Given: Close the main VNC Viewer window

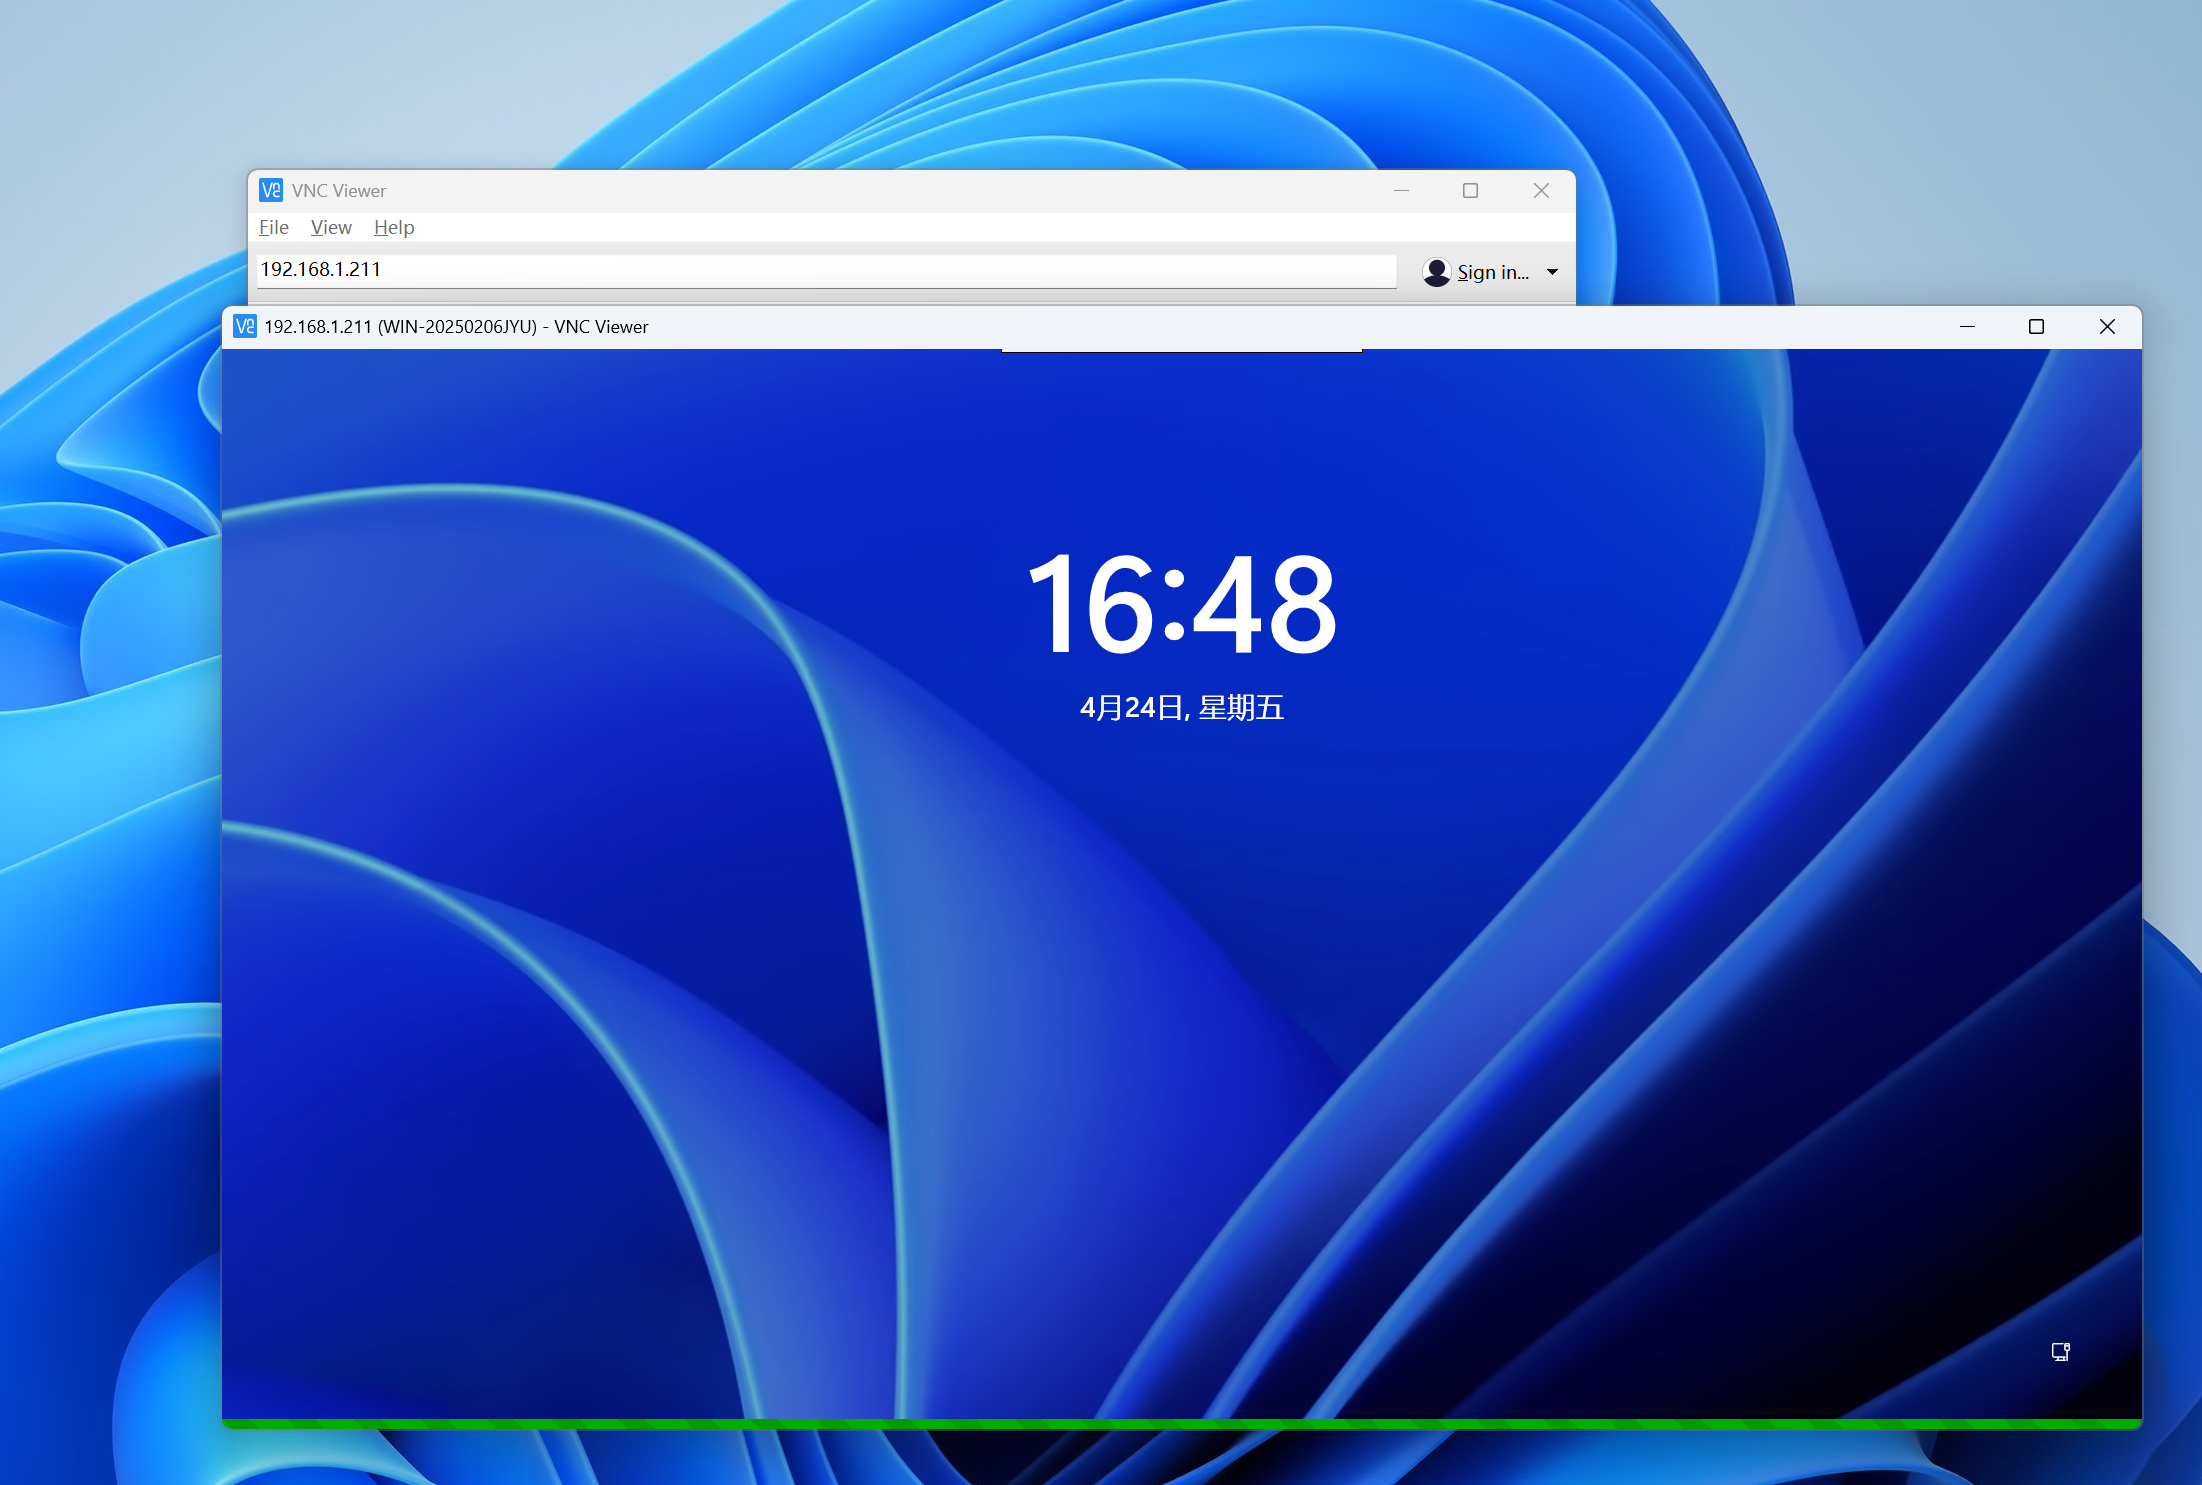Looking at the screenshot, I should 1541,190.
